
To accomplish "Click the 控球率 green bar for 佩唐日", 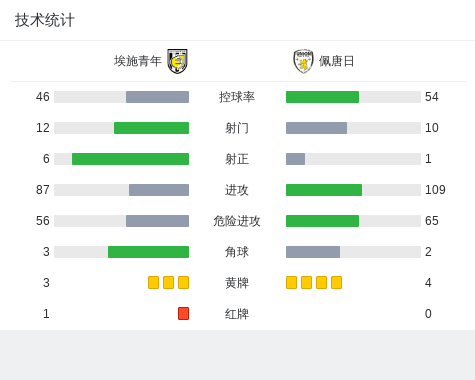I will point(322,97).
